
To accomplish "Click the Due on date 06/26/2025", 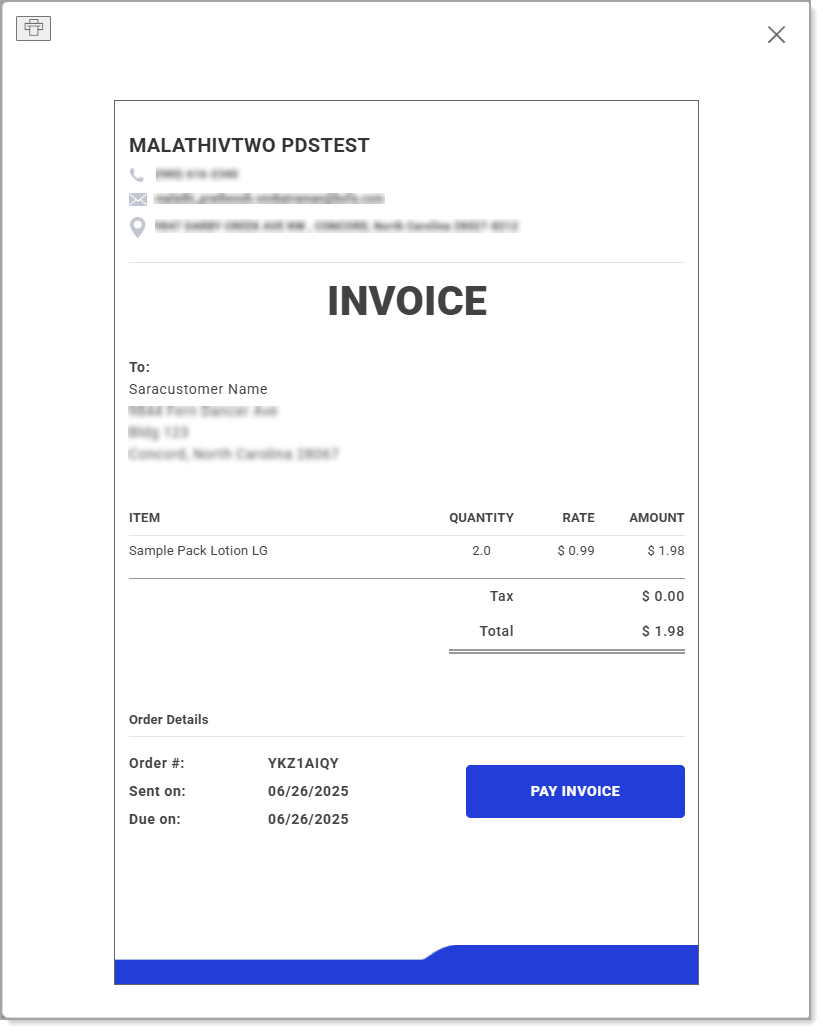I will 310,819.
